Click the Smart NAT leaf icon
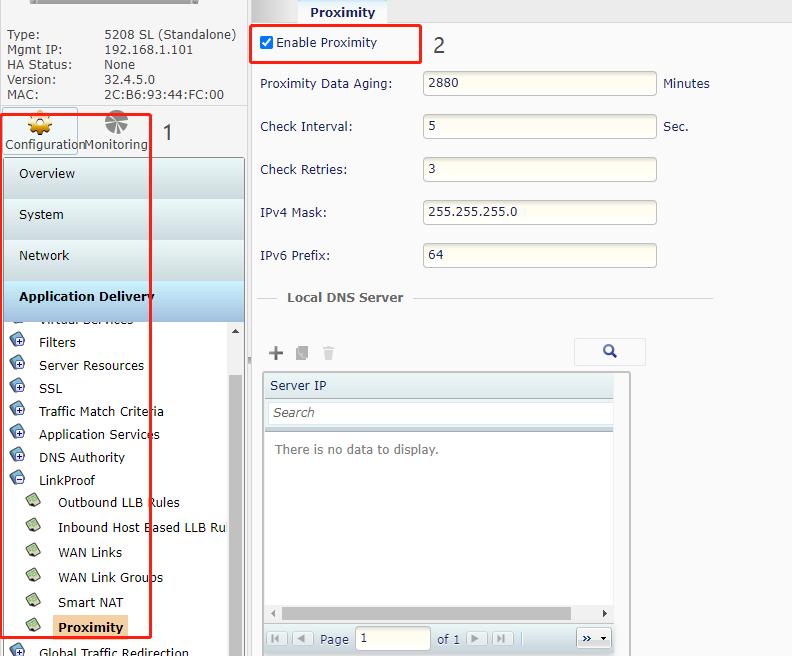The height and width of the screenshot is (656, 792). pyautogui.click(x=33, y=600)
